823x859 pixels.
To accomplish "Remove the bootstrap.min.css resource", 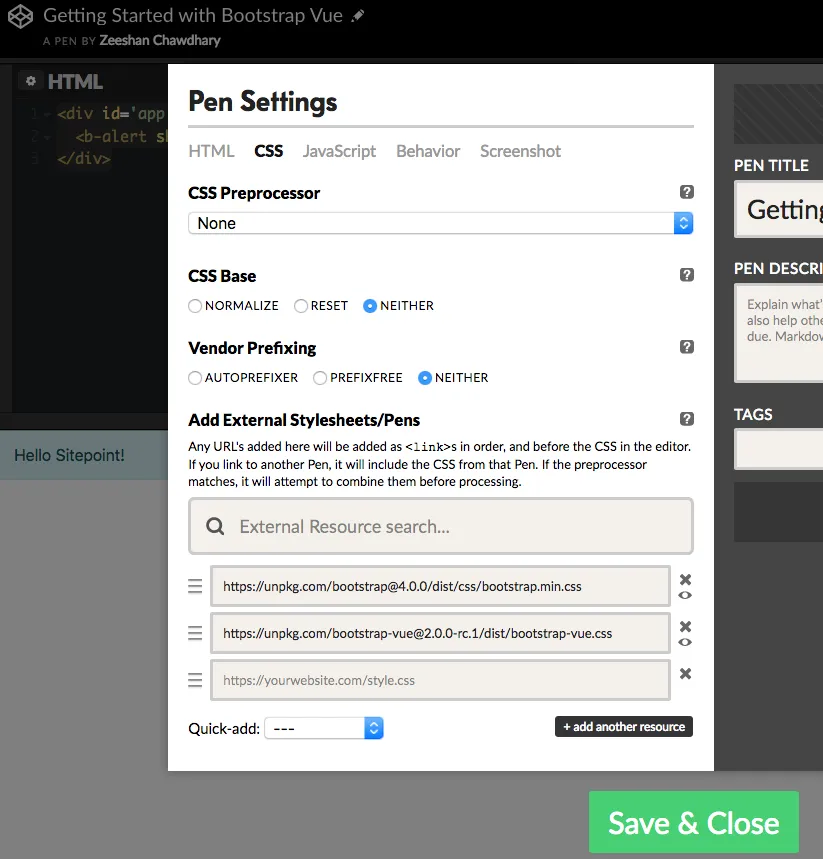I will pos(685,579).
